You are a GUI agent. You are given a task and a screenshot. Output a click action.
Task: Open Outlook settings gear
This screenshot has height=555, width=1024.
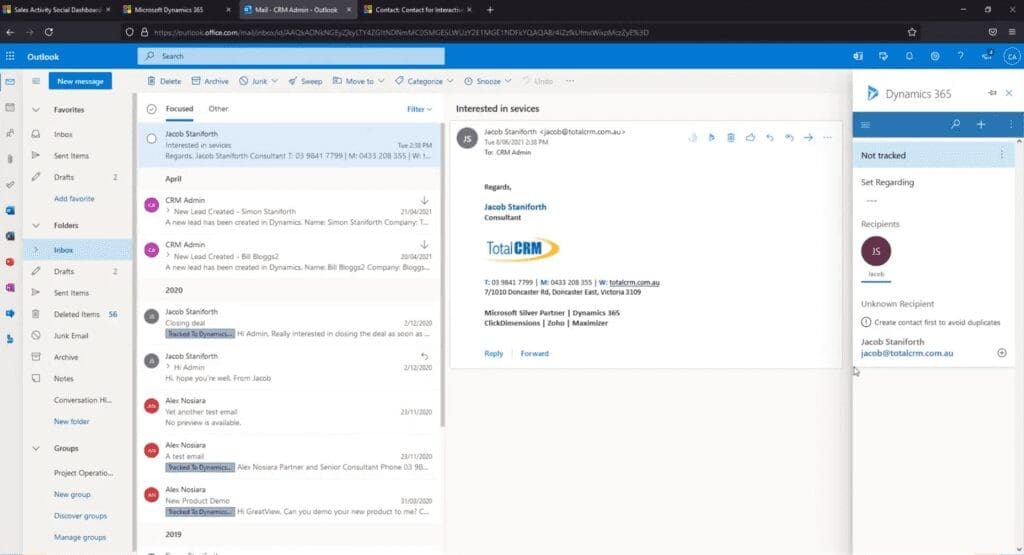935,56
